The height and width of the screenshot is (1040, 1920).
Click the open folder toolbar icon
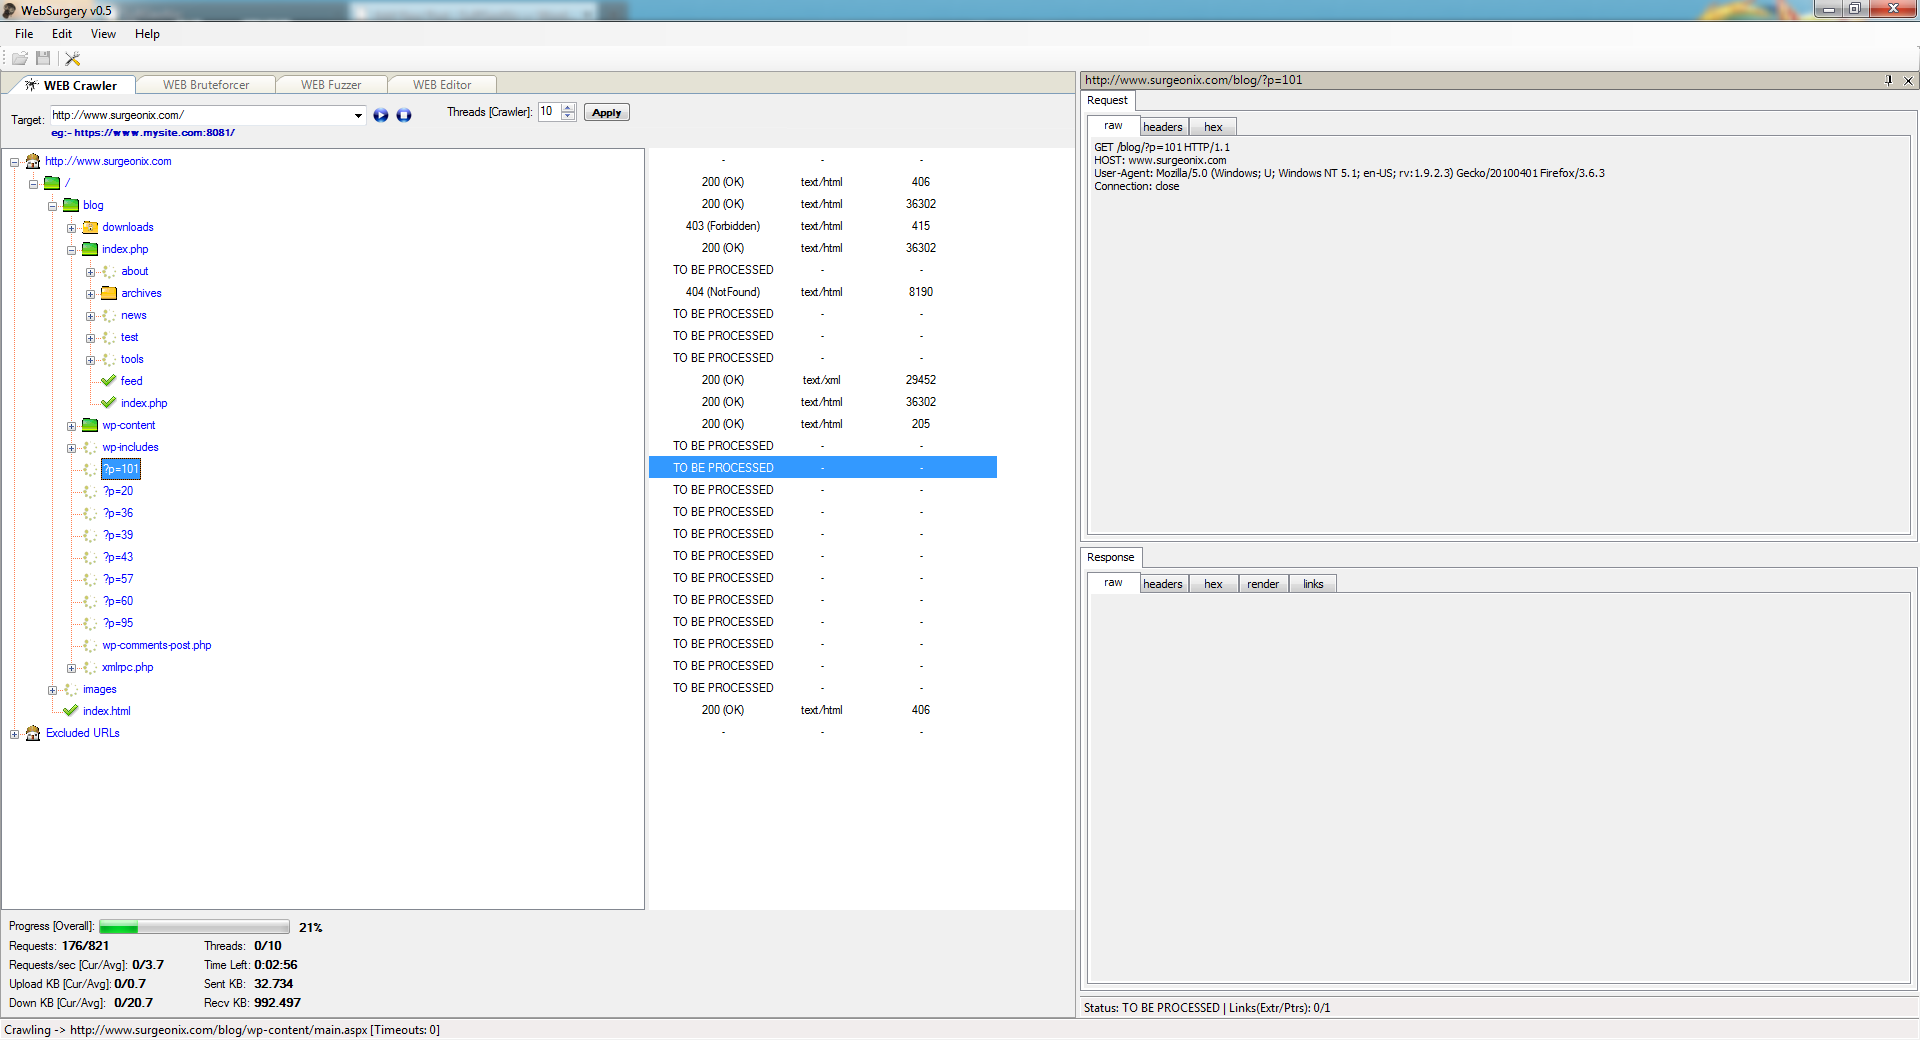click(20, 59)
